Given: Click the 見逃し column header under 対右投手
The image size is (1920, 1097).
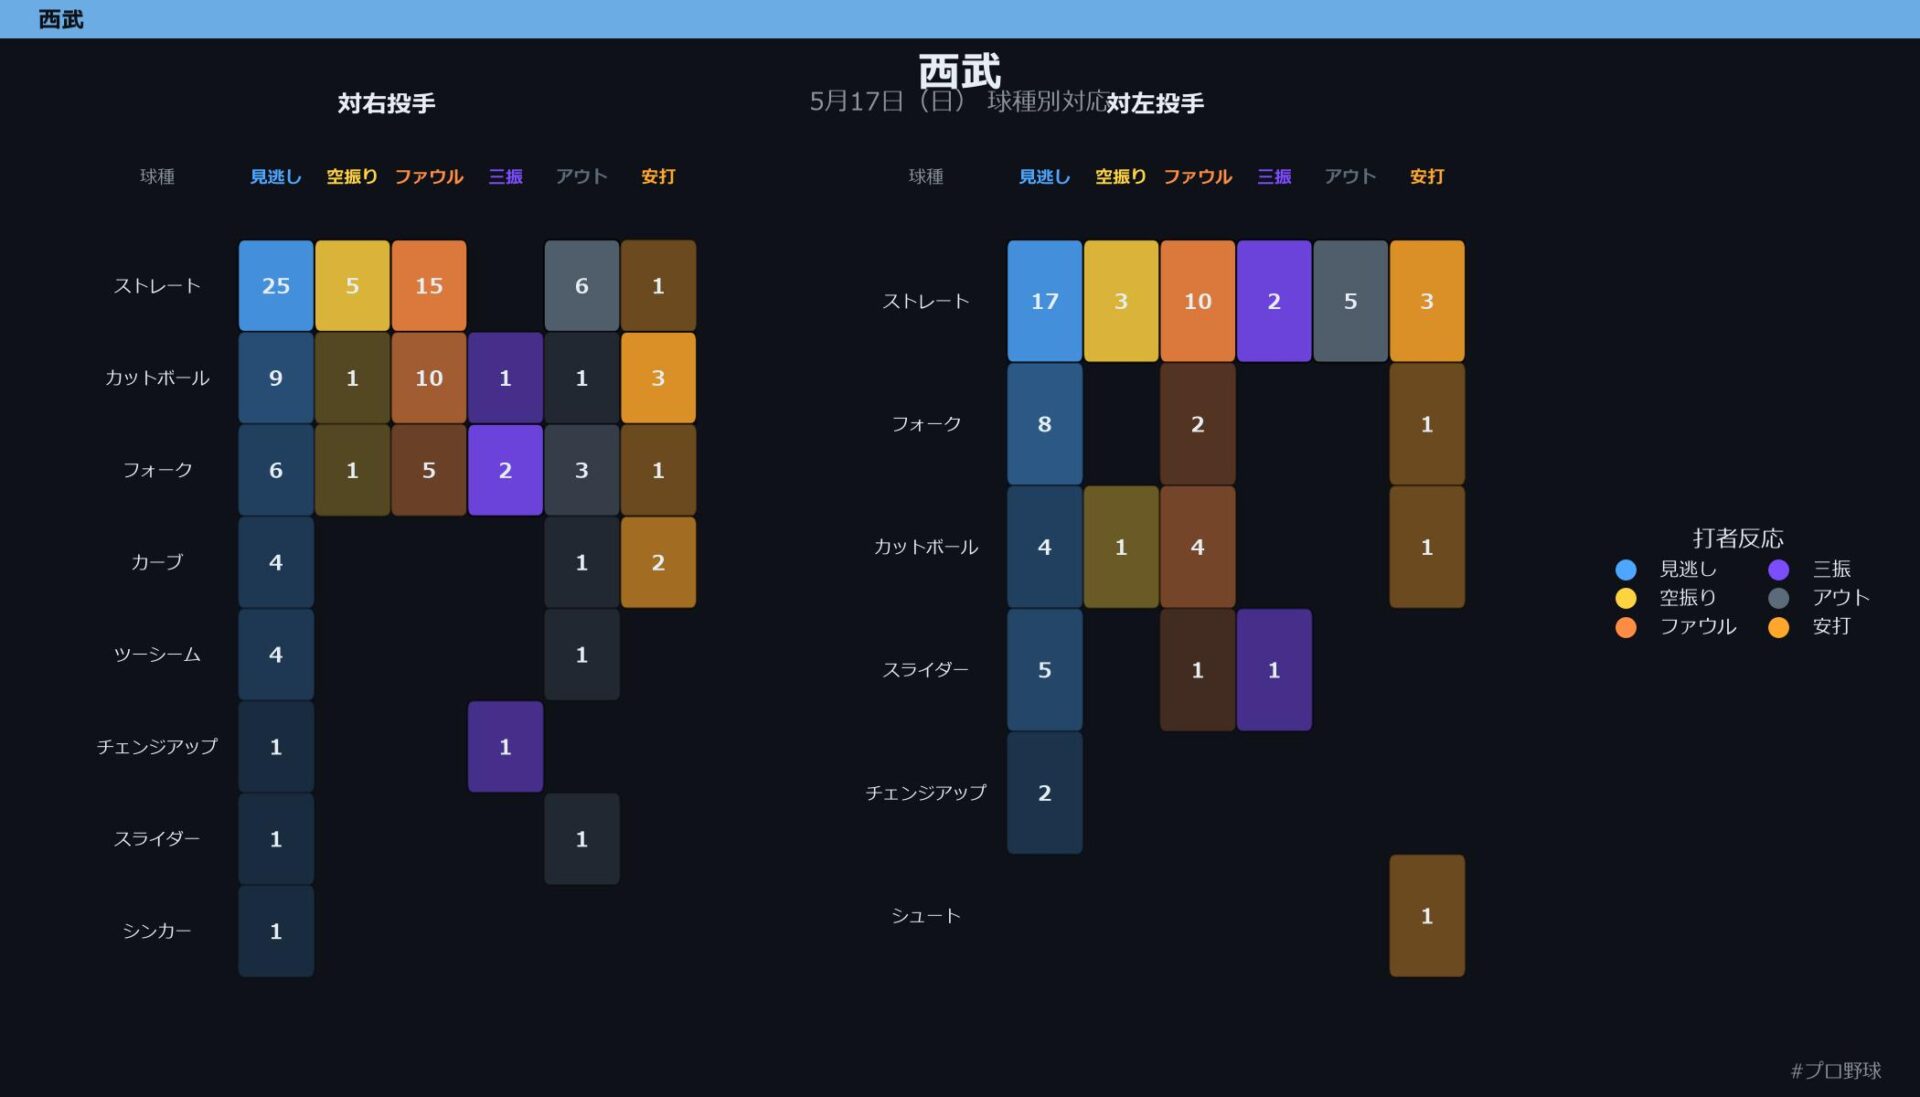Looking at the screenshot, I should [276, 177].
